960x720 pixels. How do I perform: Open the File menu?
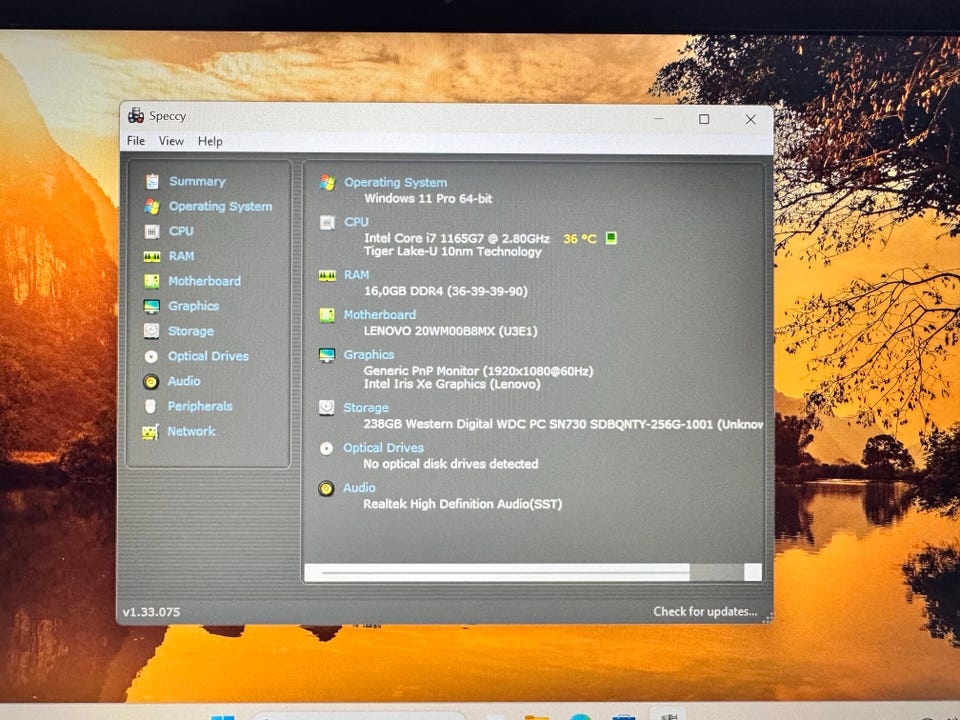[136, 141]
